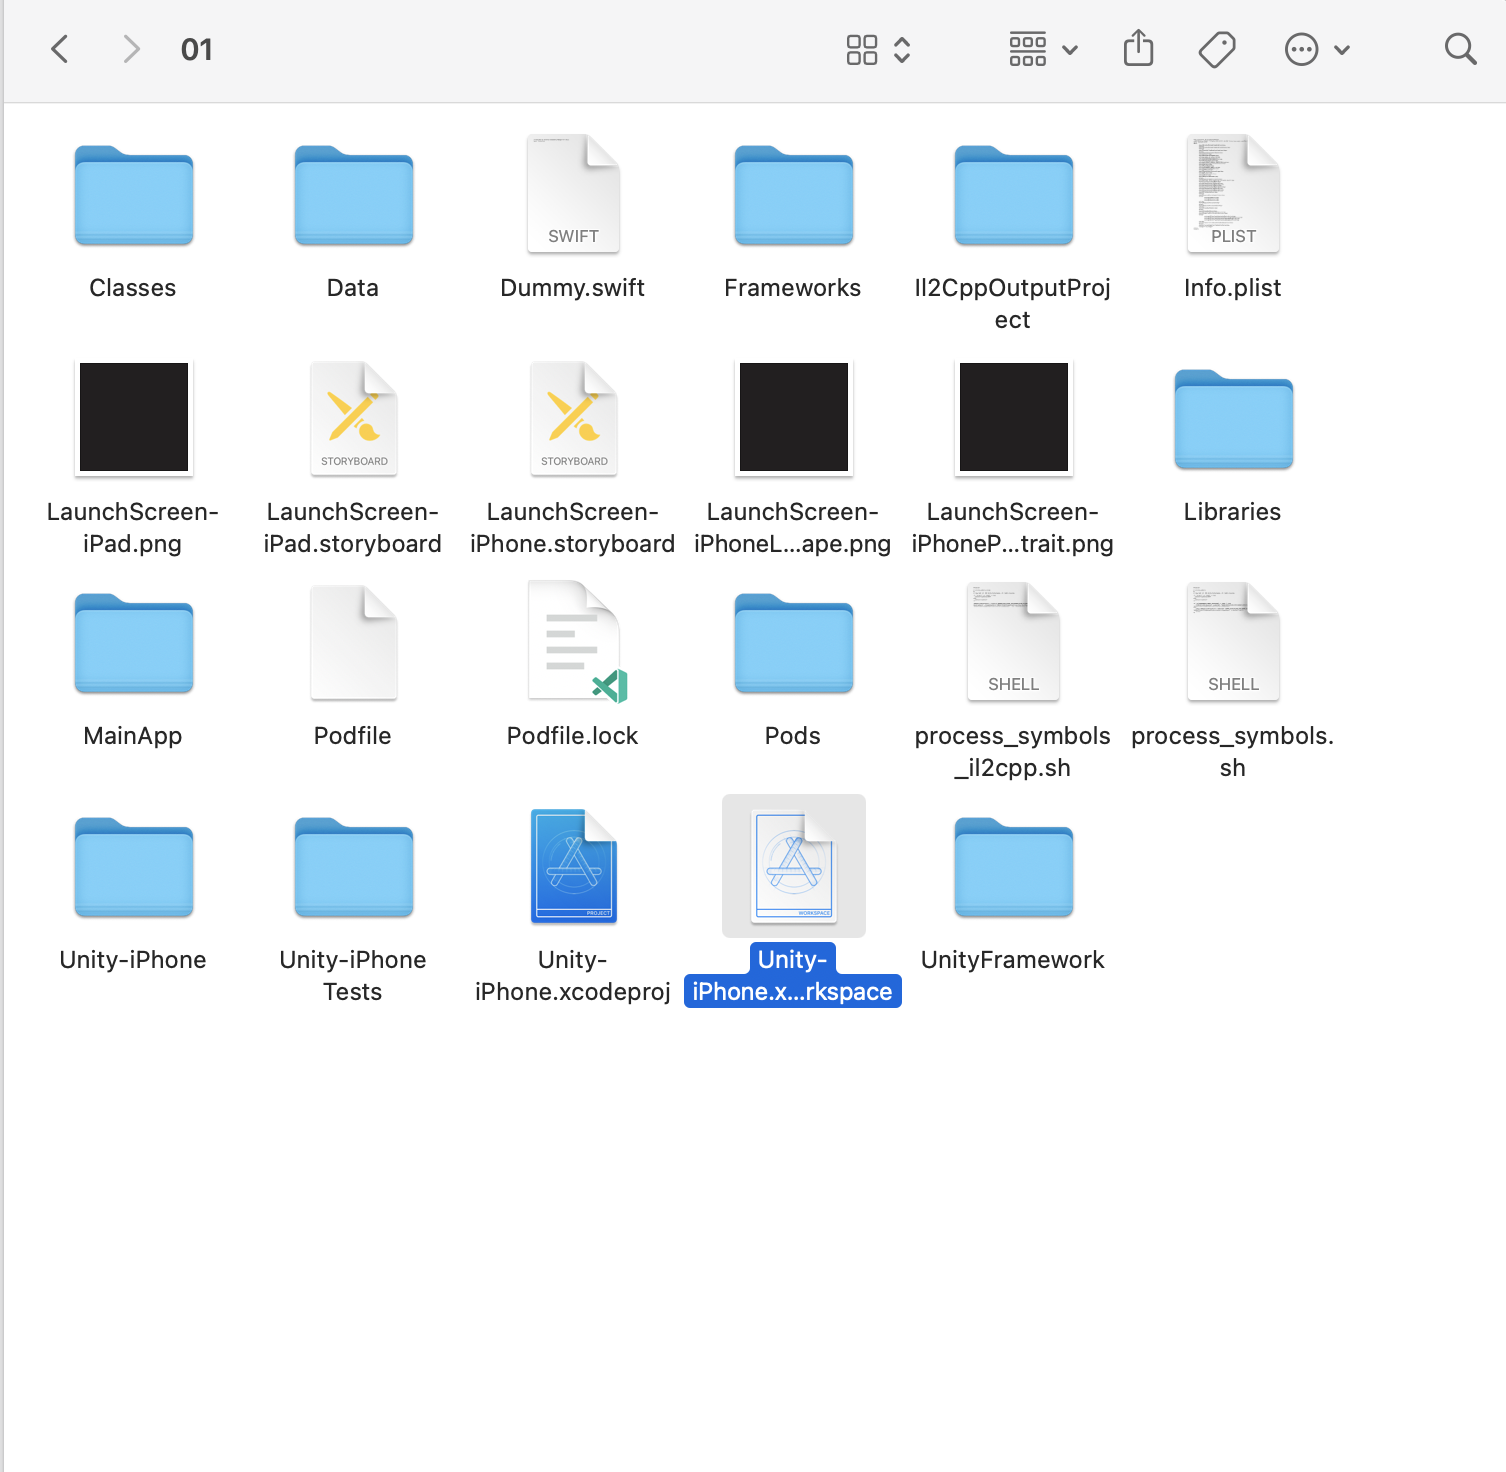Viewport: 1506px width, 1472px height.
Task: Open the UnityFramework folder
Action: coord(1012,866)
